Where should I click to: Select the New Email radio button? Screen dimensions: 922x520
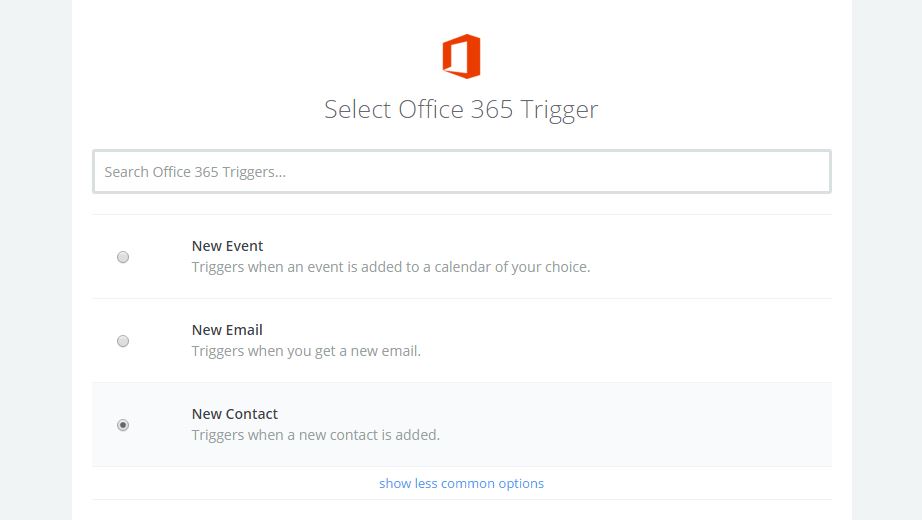click(x=123, y=341)
